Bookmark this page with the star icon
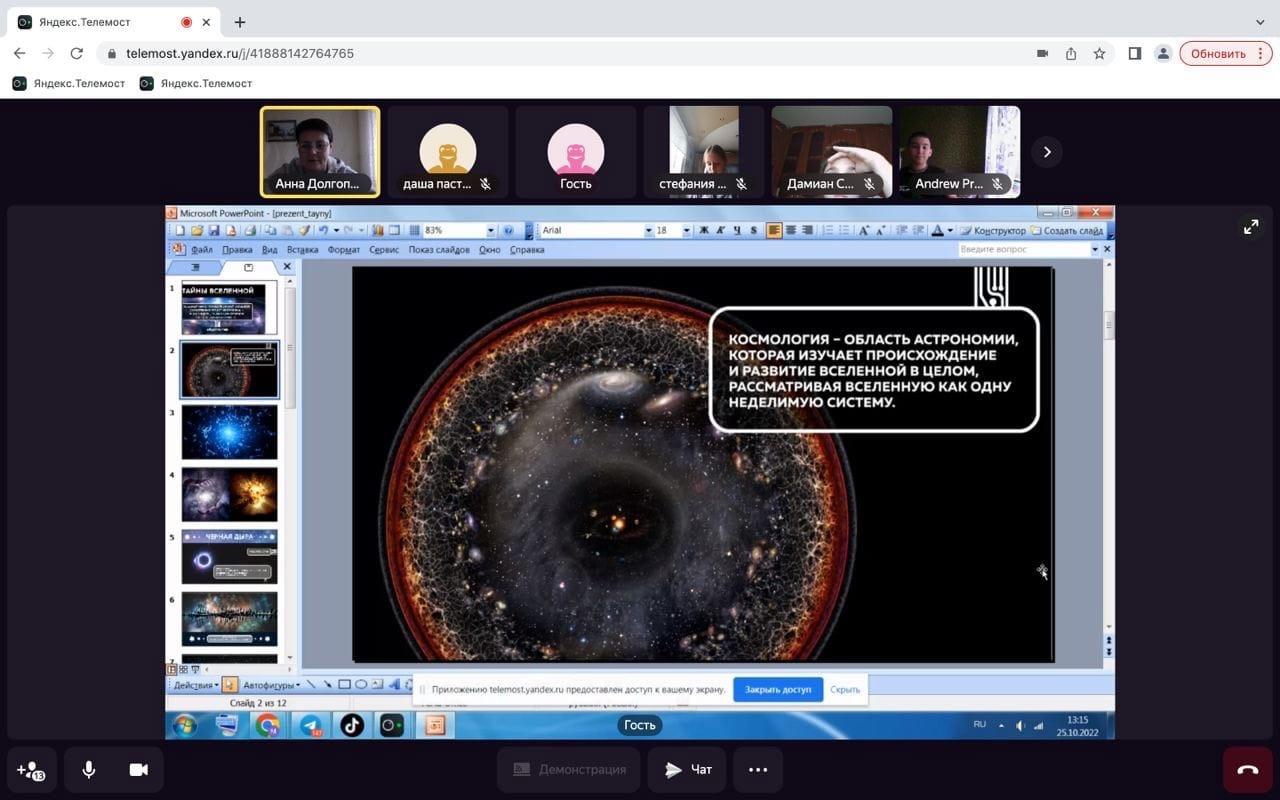1280x800 pixels. pos(1099,53)
